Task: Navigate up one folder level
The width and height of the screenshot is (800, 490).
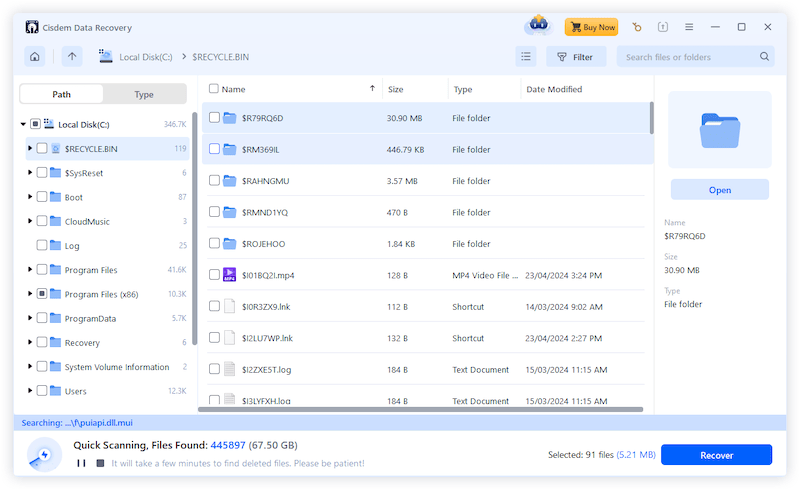Action: (x=72, y=57)
